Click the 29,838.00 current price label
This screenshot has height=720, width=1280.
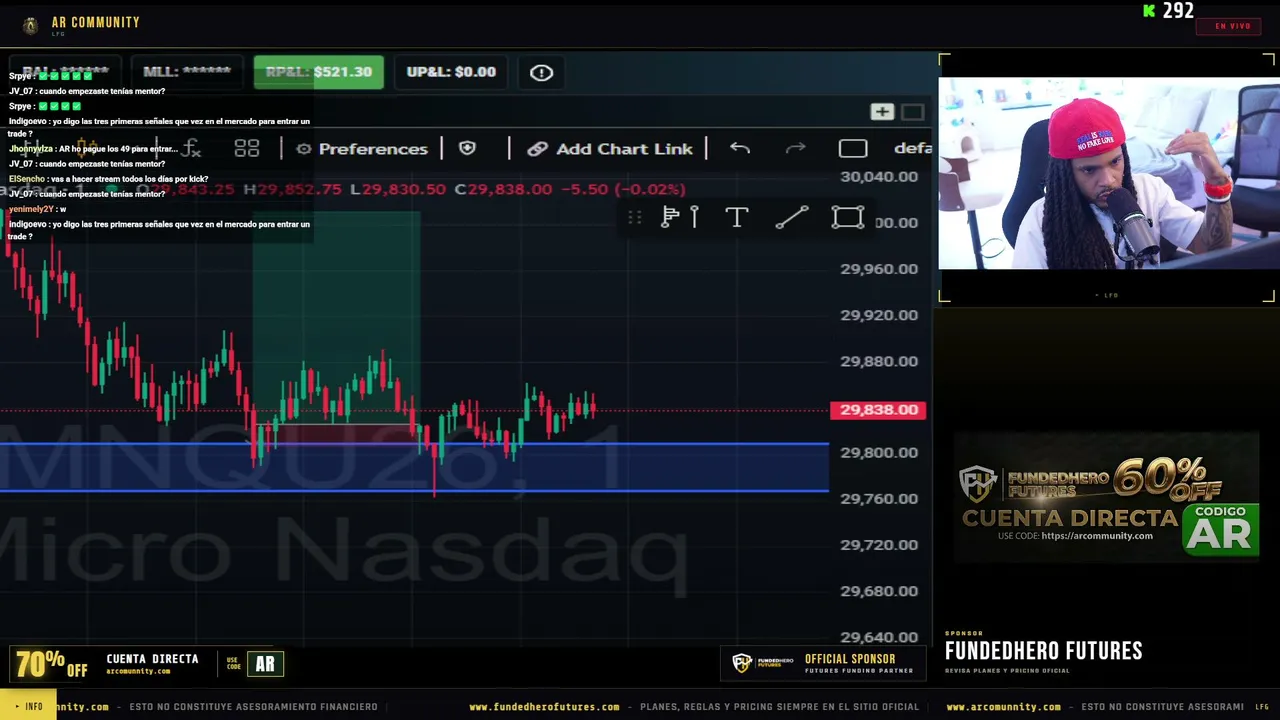click(x=878, y=410)
